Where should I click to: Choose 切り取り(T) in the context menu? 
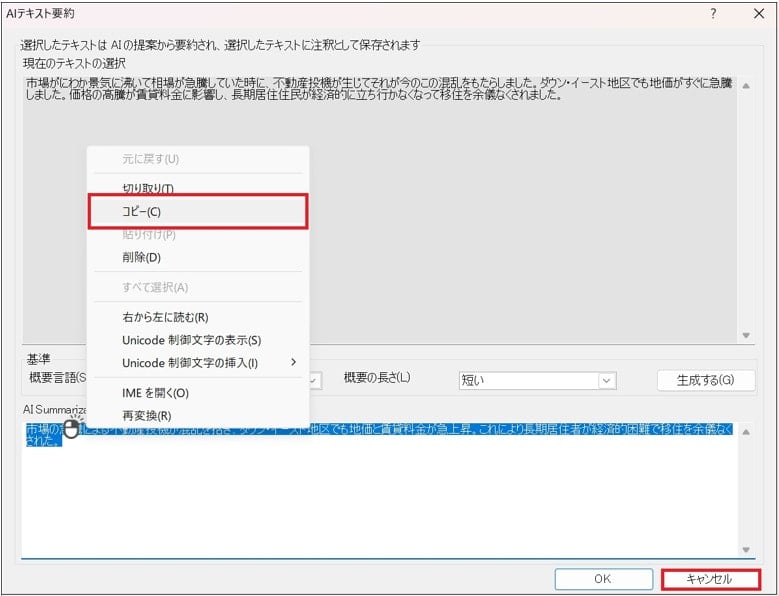pyautogui.click(x=148, y=188)
